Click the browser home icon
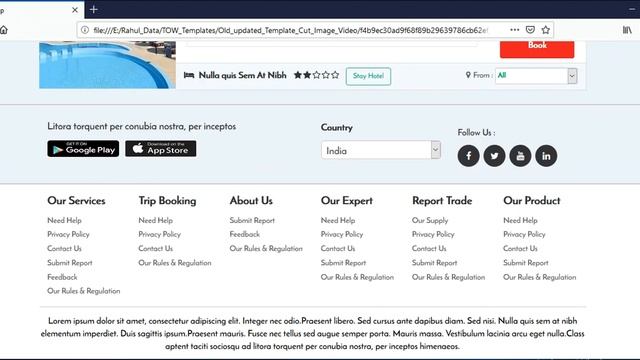The height and width of the screenshot is (360, 640). (x=4, y=30)
